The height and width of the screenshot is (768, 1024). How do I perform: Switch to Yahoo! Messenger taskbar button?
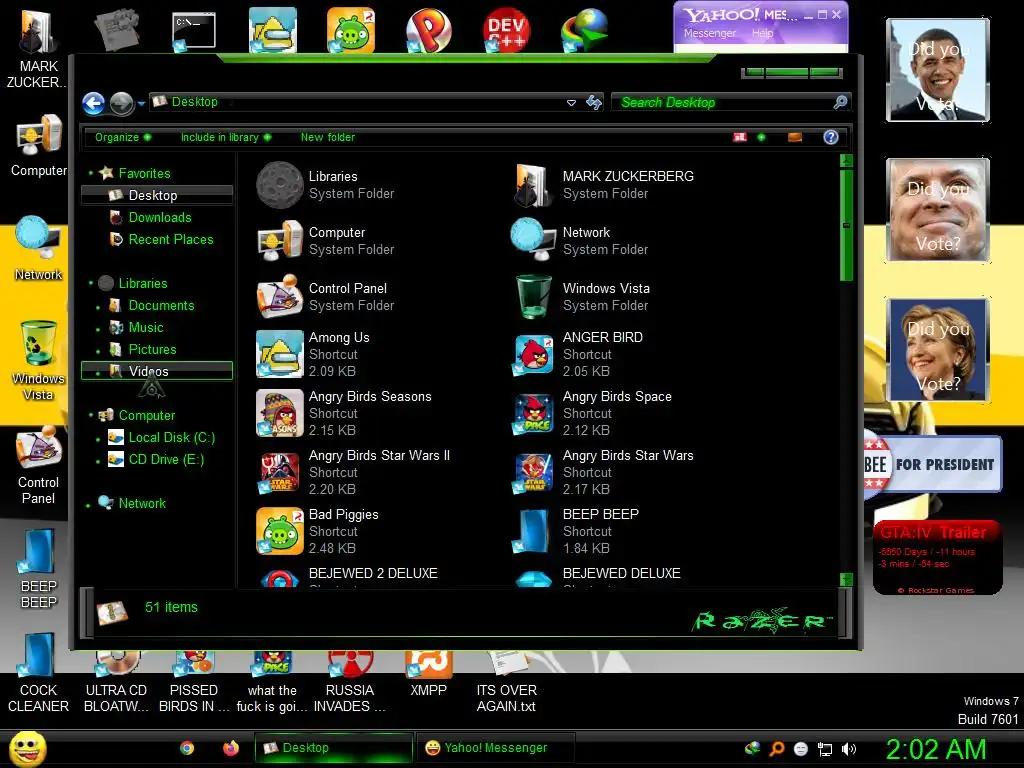coord(496,748)
